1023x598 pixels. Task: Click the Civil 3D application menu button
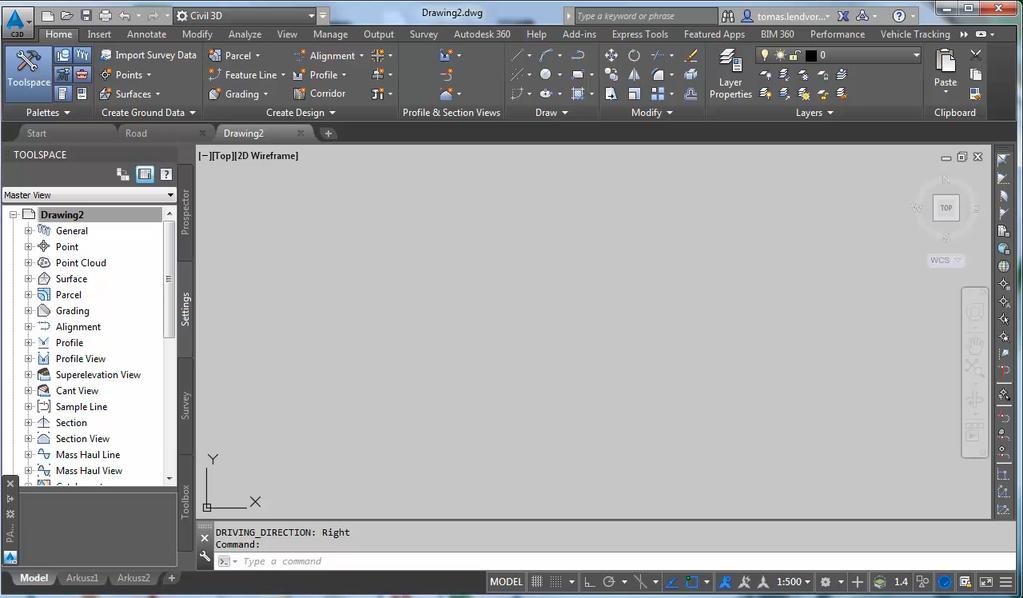point(18,23)
